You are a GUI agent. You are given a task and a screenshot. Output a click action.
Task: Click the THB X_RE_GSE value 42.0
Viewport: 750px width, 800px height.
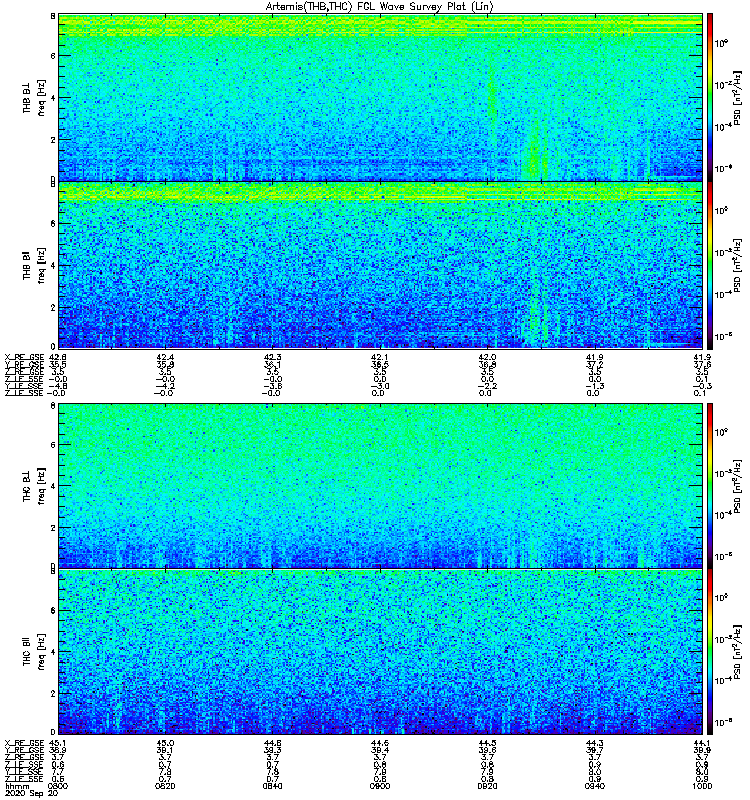coord(487,357)
